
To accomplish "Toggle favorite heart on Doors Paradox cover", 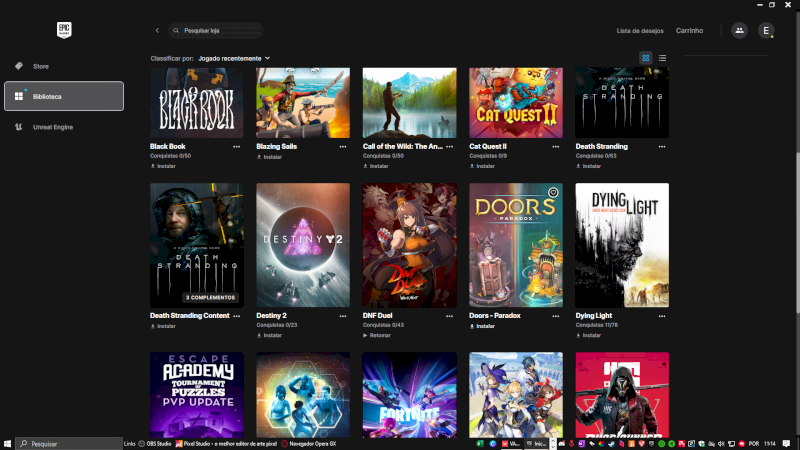I will [553, 192].
